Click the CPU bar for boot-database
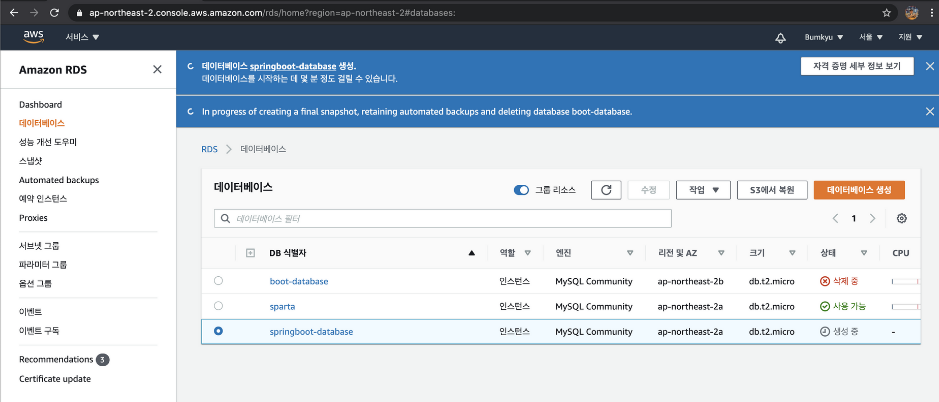 pyautogui.click(x=905, y=281)
